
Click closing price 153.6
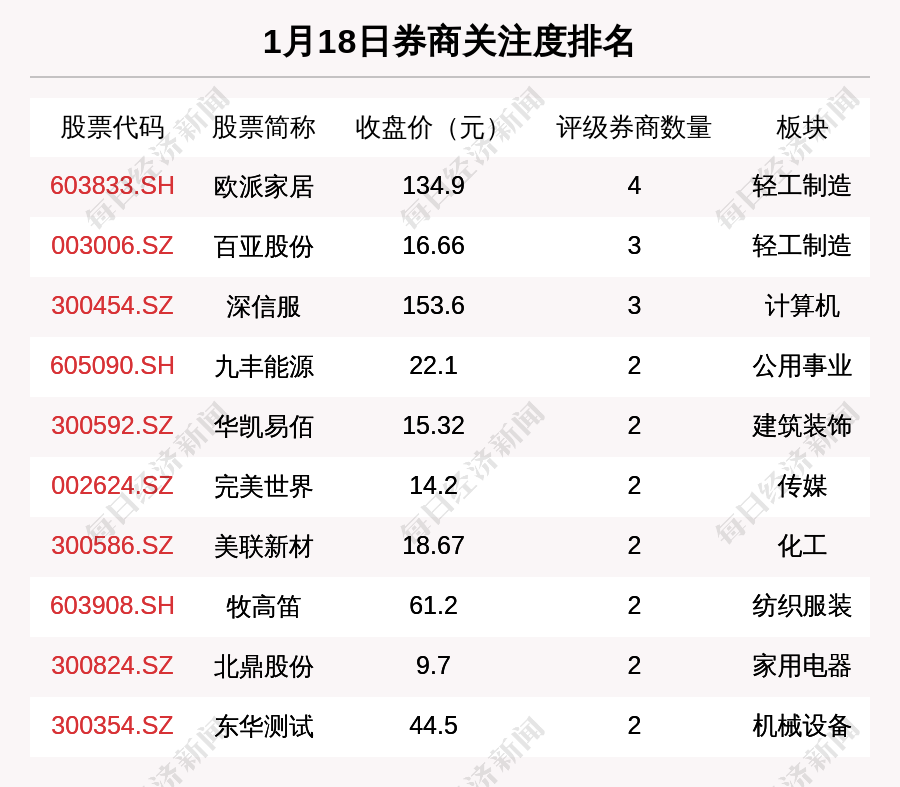pyautogui.click(x=433, y=305)
